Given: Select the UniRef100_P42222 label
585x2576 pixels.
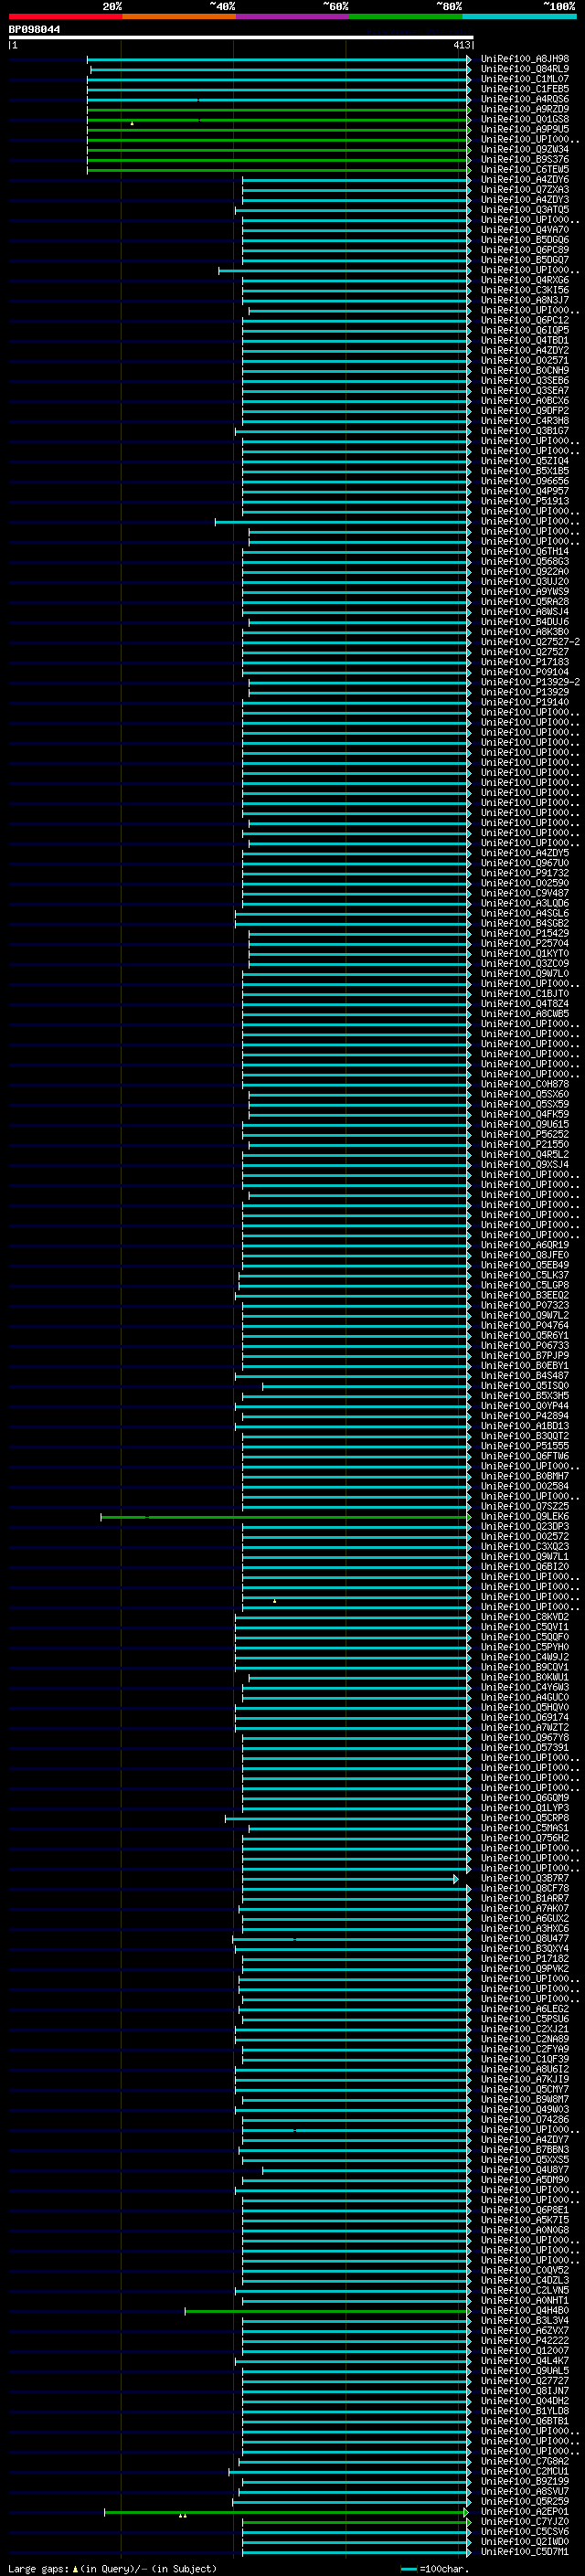Looking at the screenshot, I should click(x=524, y=2340).
